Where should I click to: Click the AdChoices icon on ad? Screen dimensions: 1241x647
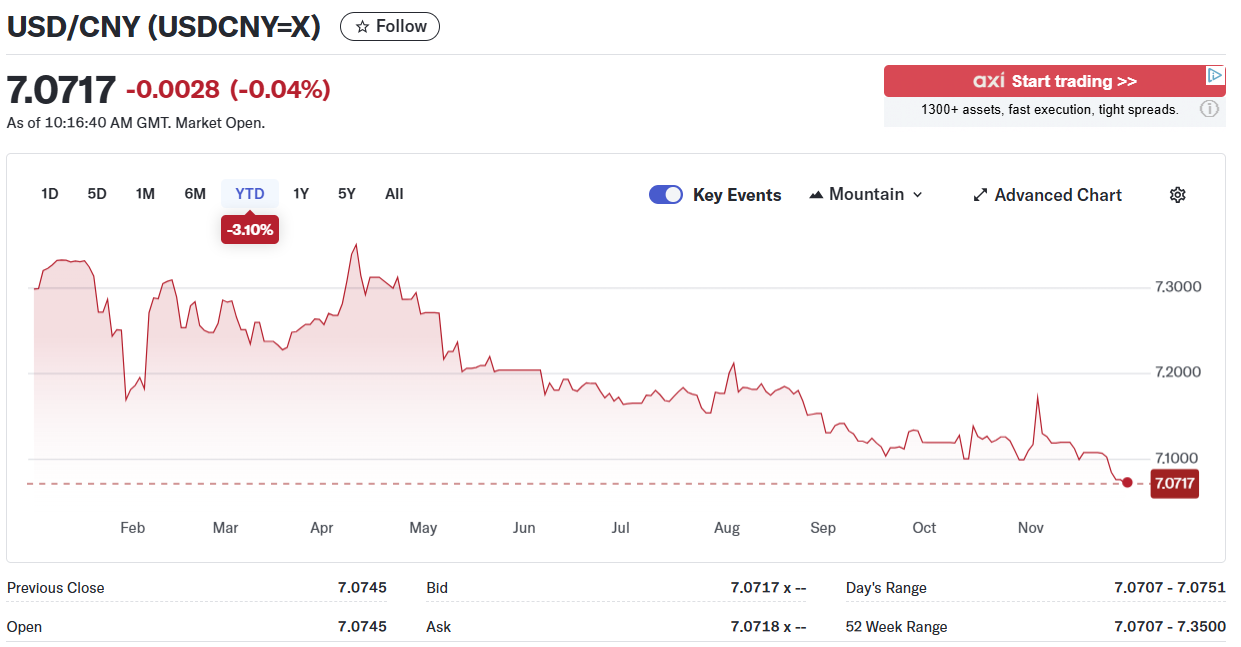(x=1214, y=76)
